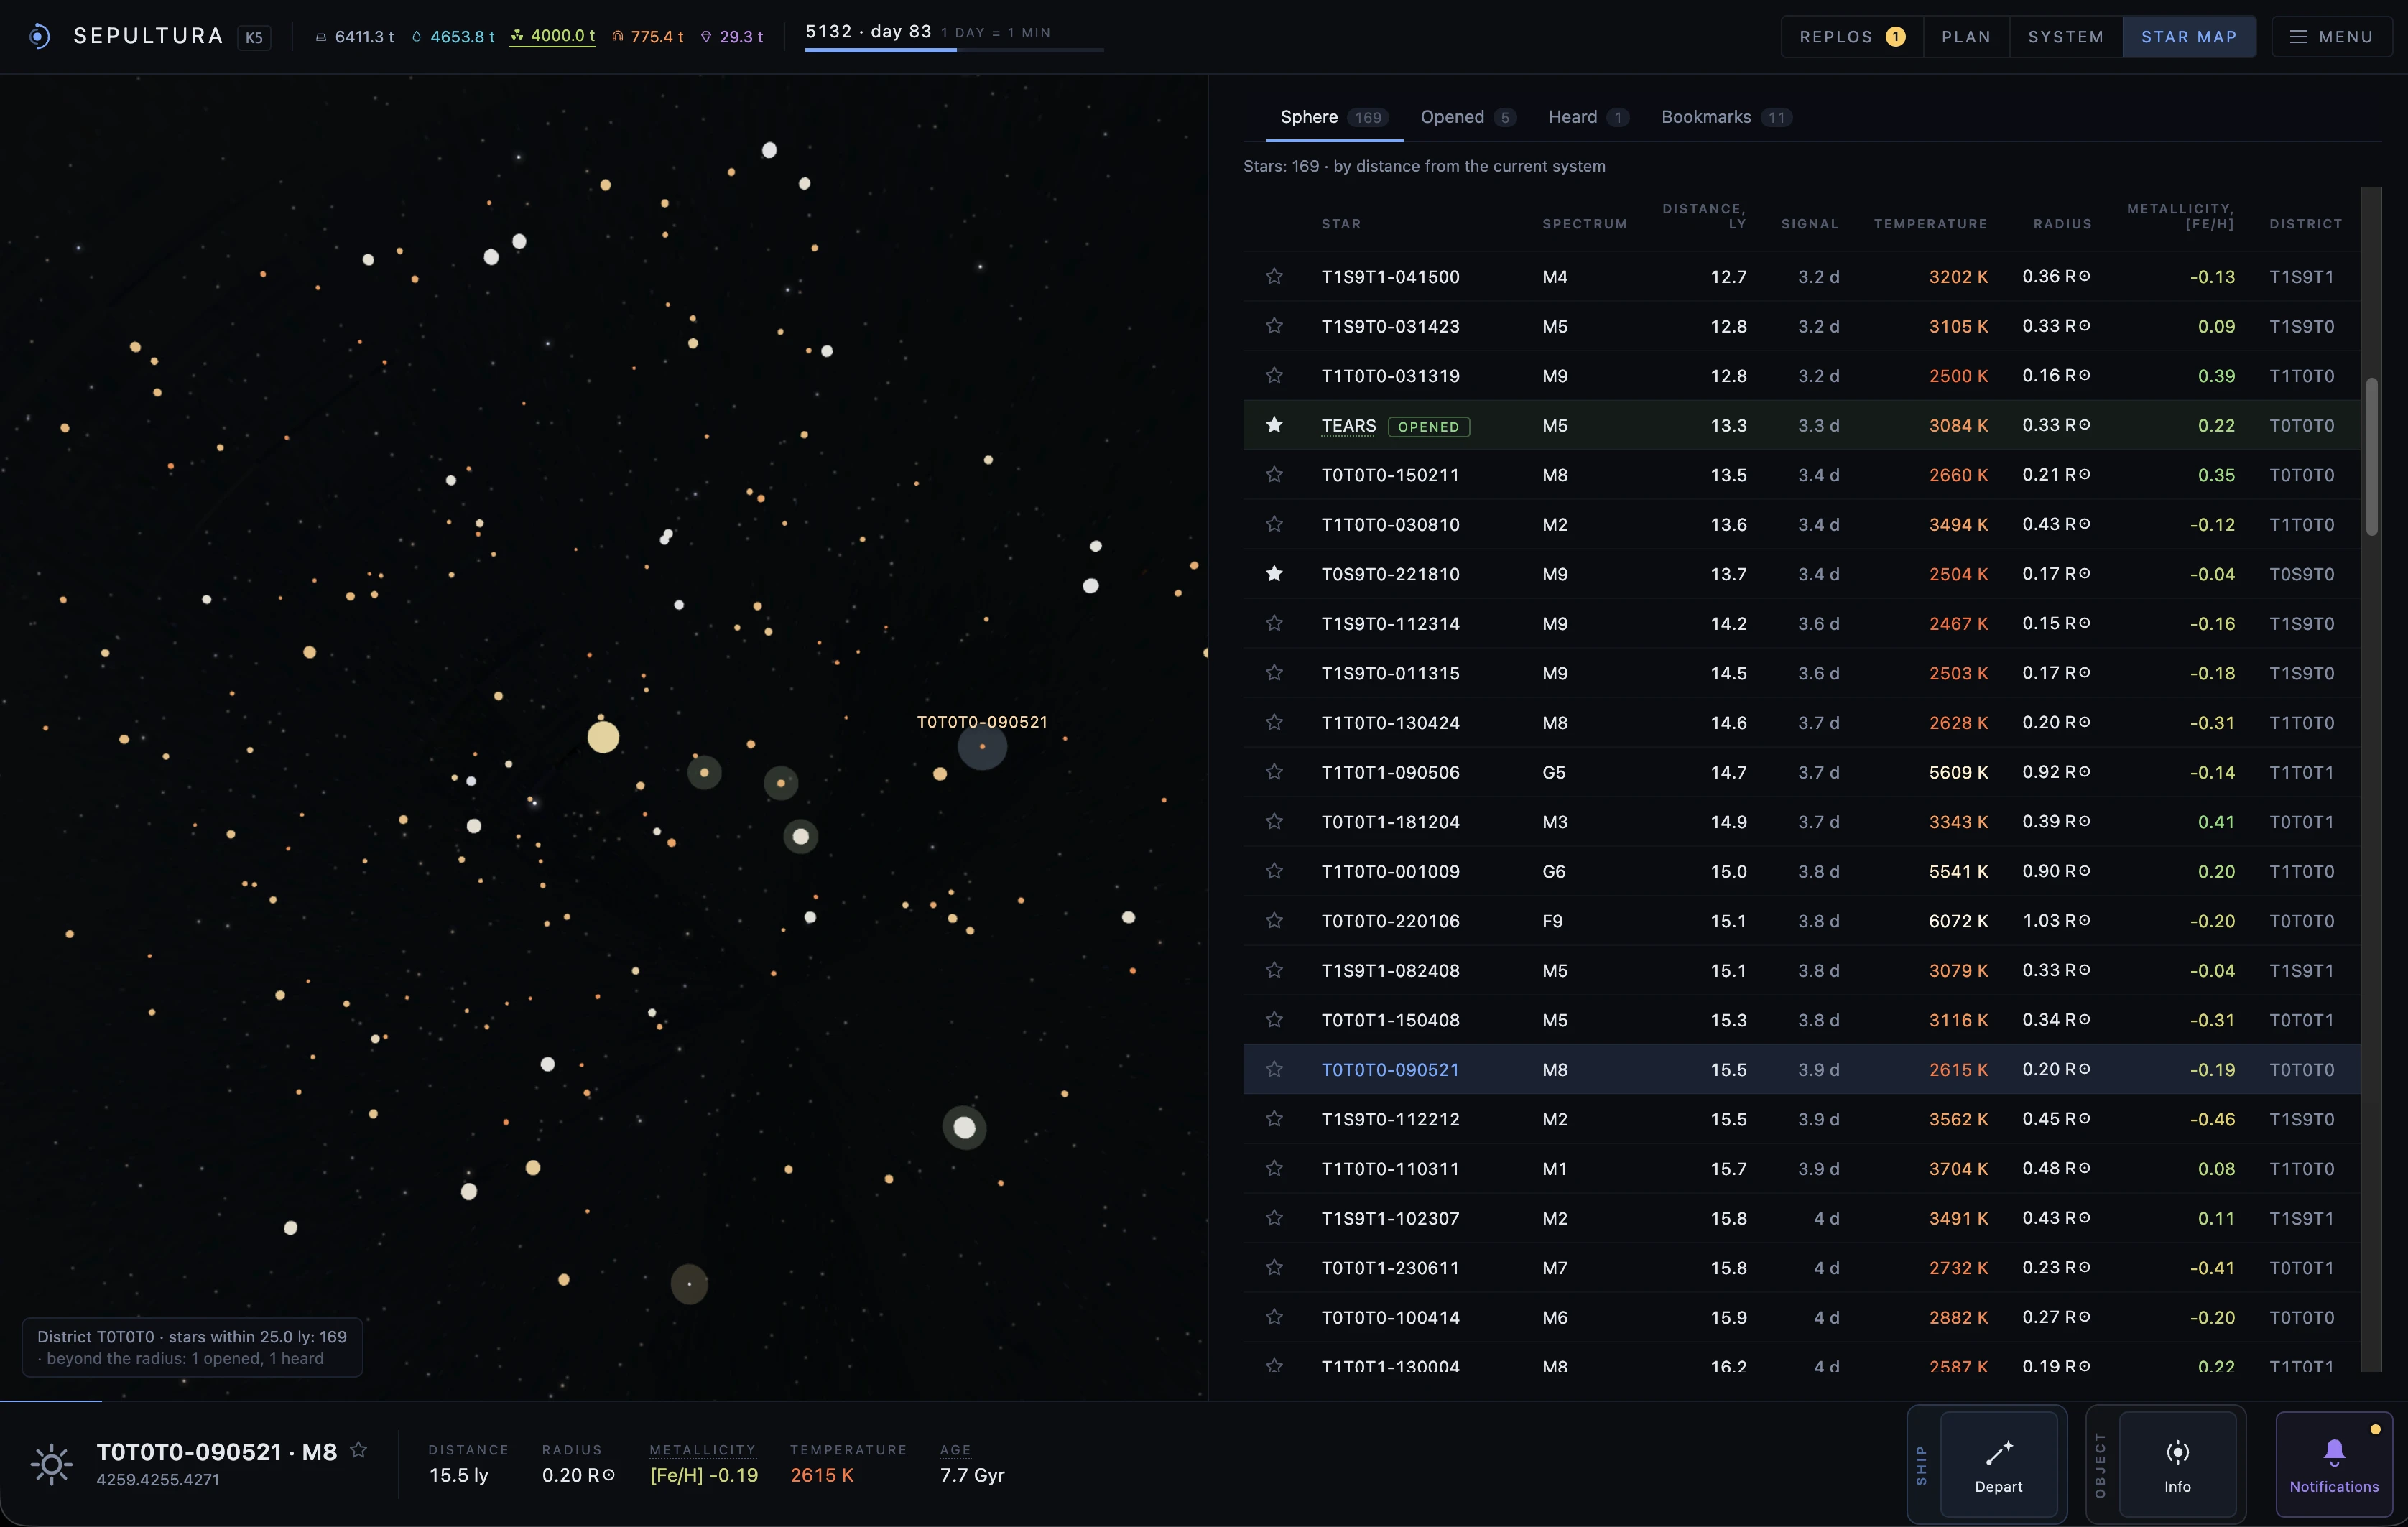The width and height of the screenshot is (2408, 1527).
Task: Bookmark star T1T0T1-090506
Action: (x=1274, y=772)
